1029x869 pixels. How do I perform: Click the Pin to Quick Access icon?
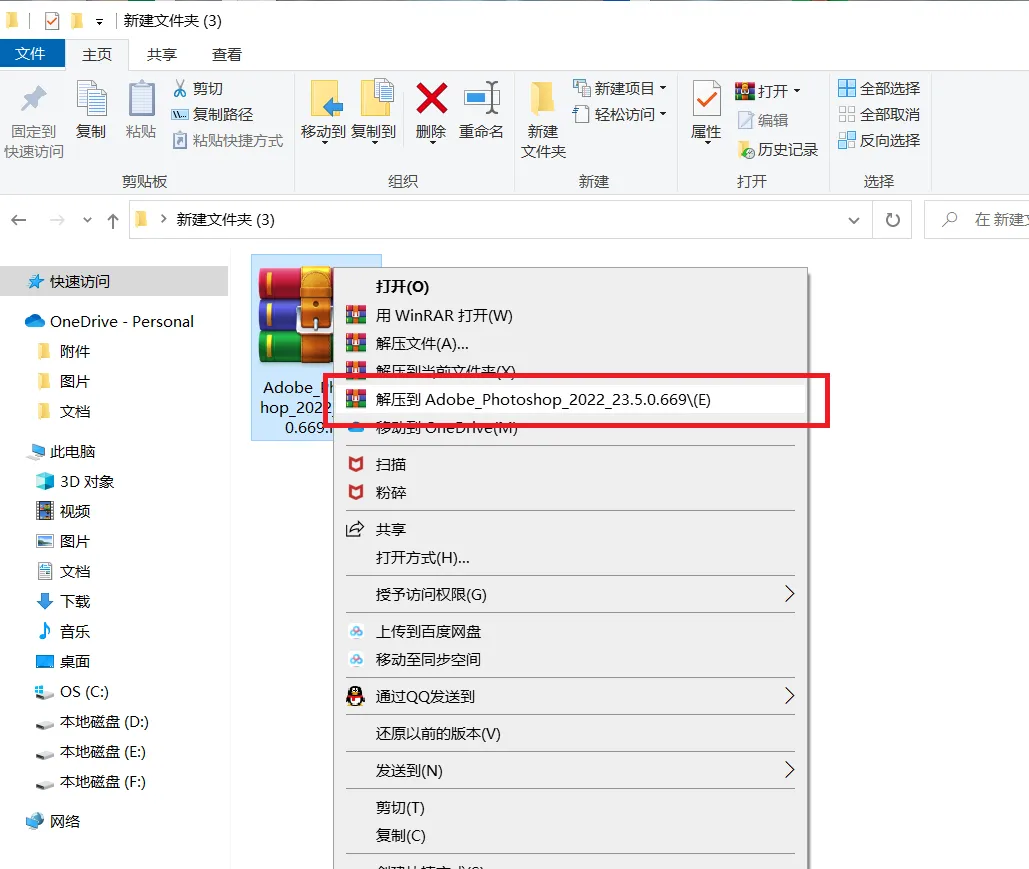click(x=34, y=99)
